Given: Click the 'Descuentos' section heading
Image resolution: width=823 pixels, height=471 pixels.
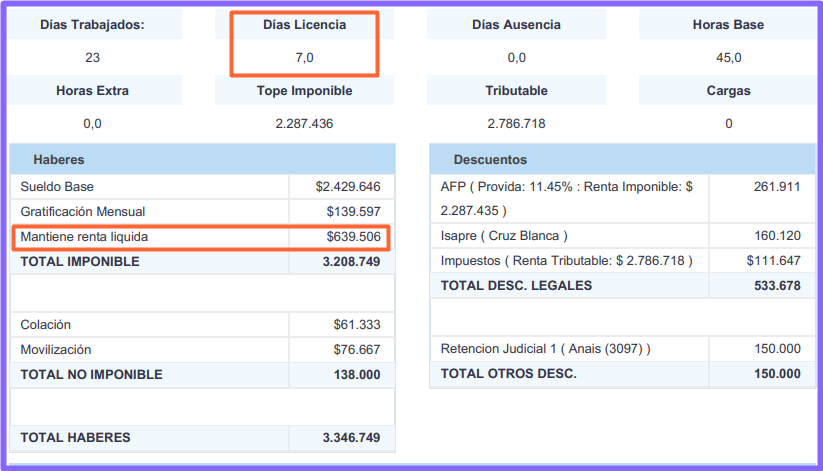Looking at the screenshot, I should coord(490,160).
